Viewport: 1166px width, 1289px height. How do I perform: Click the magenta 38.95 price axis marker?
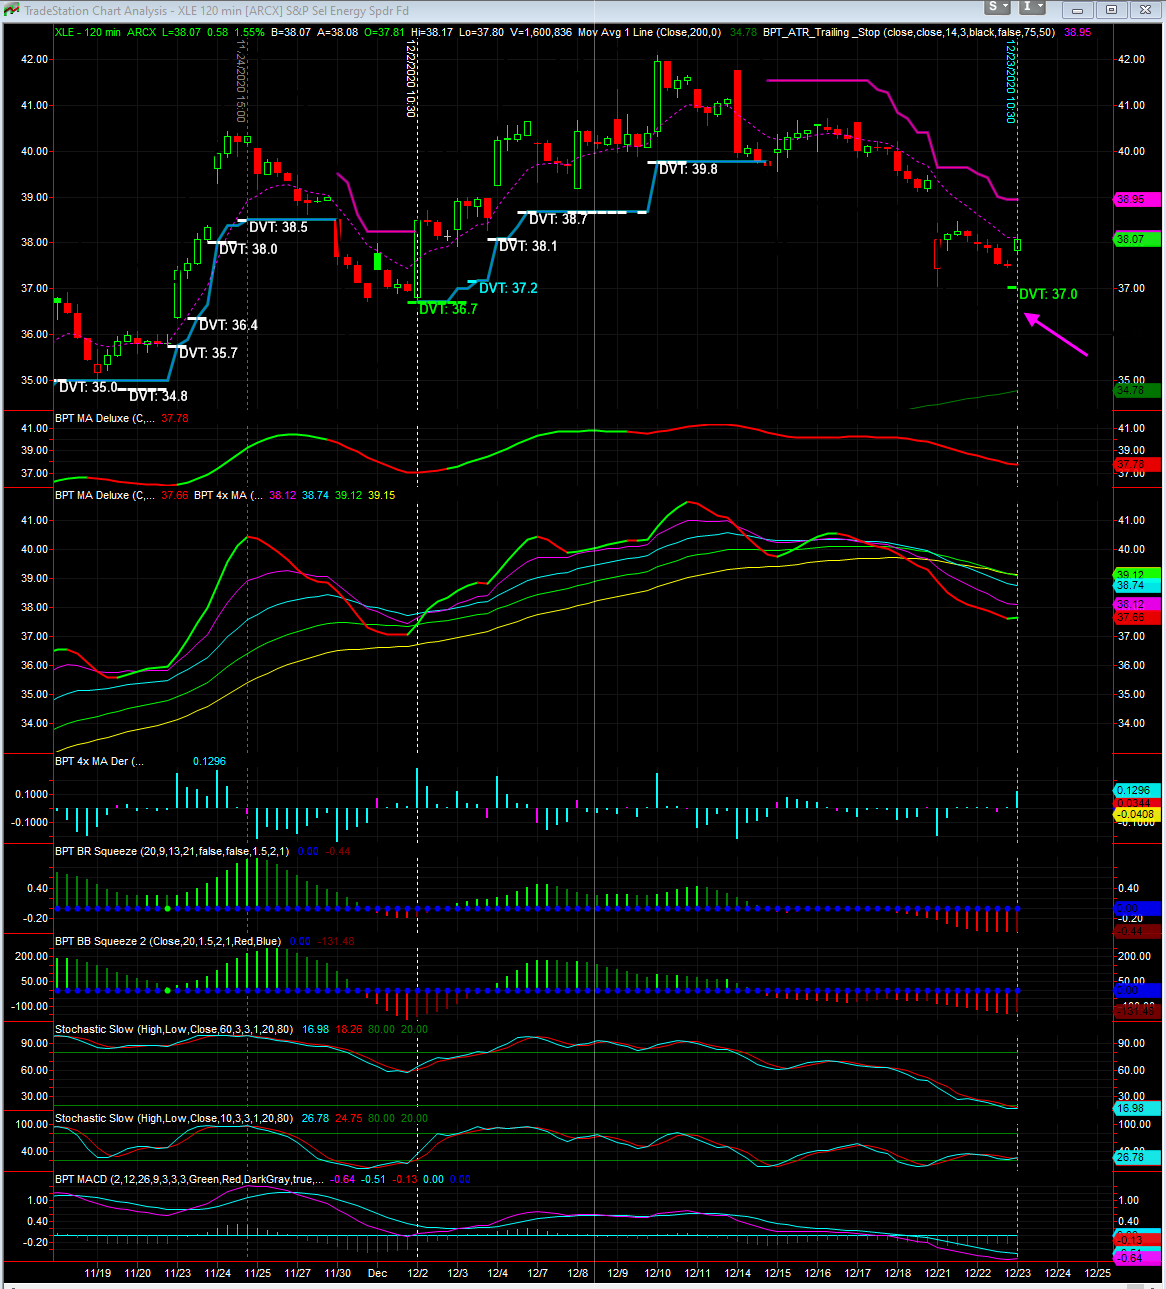coord(1137,199)
